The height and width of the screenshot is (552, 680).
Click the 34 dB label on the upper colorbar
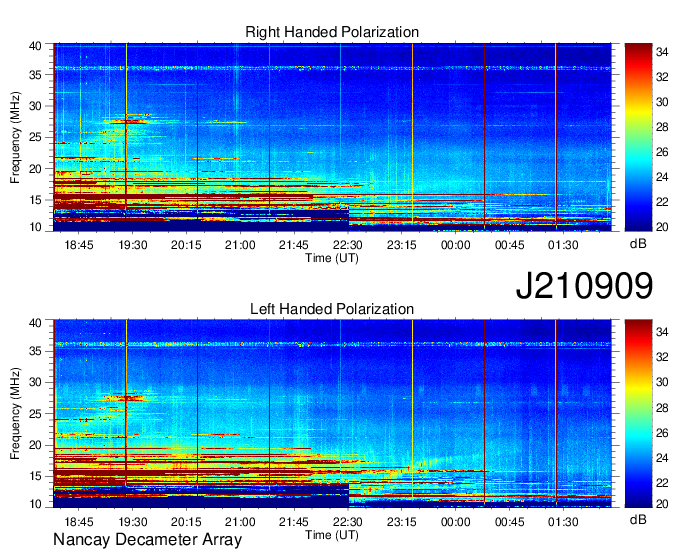click(662, 52)
